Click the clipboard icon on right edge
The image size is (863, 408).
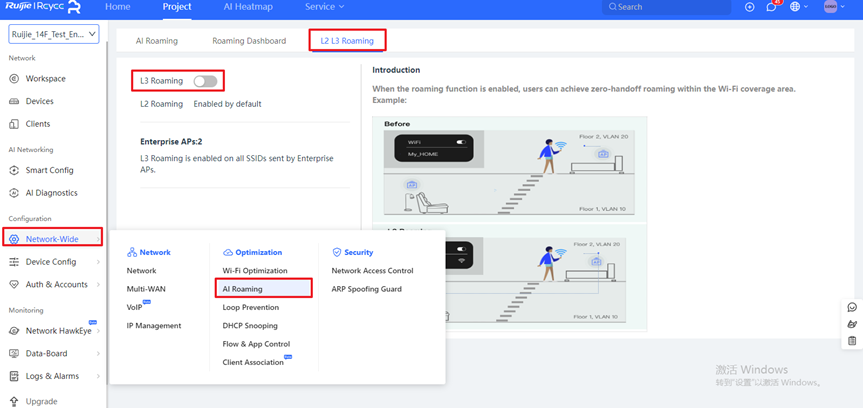[x=852, y=341]
